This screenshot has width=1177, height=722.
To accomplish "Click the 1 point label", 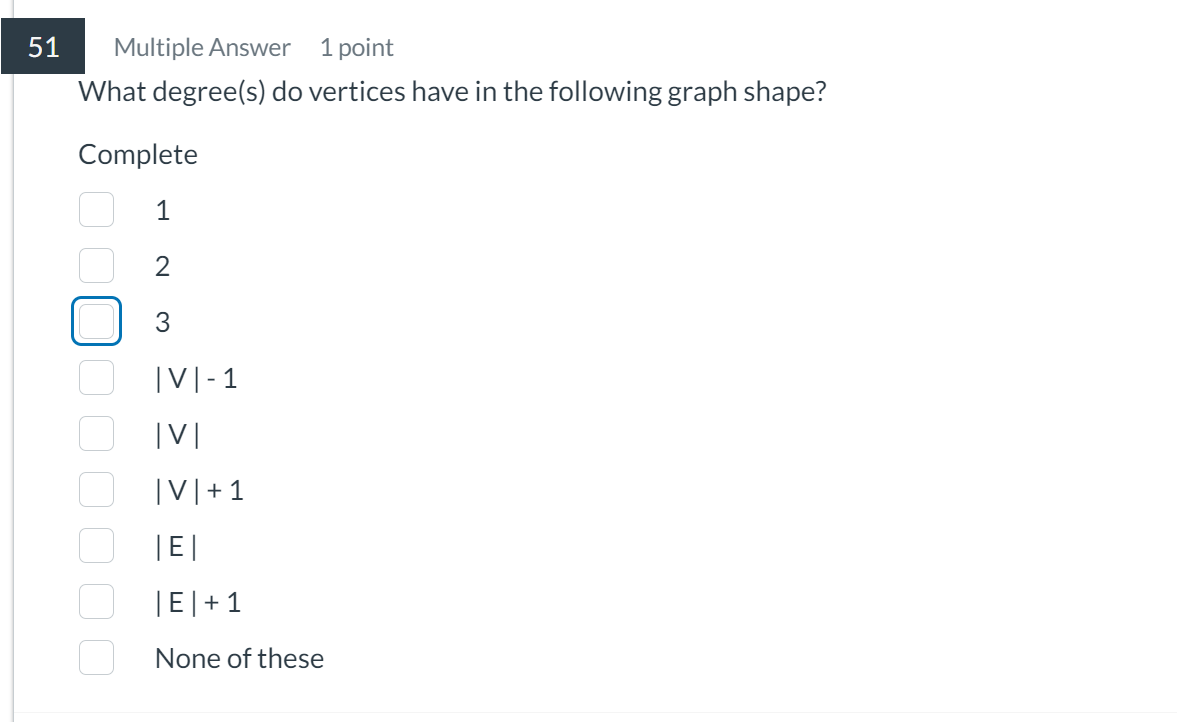I will (x=356, y=46).
